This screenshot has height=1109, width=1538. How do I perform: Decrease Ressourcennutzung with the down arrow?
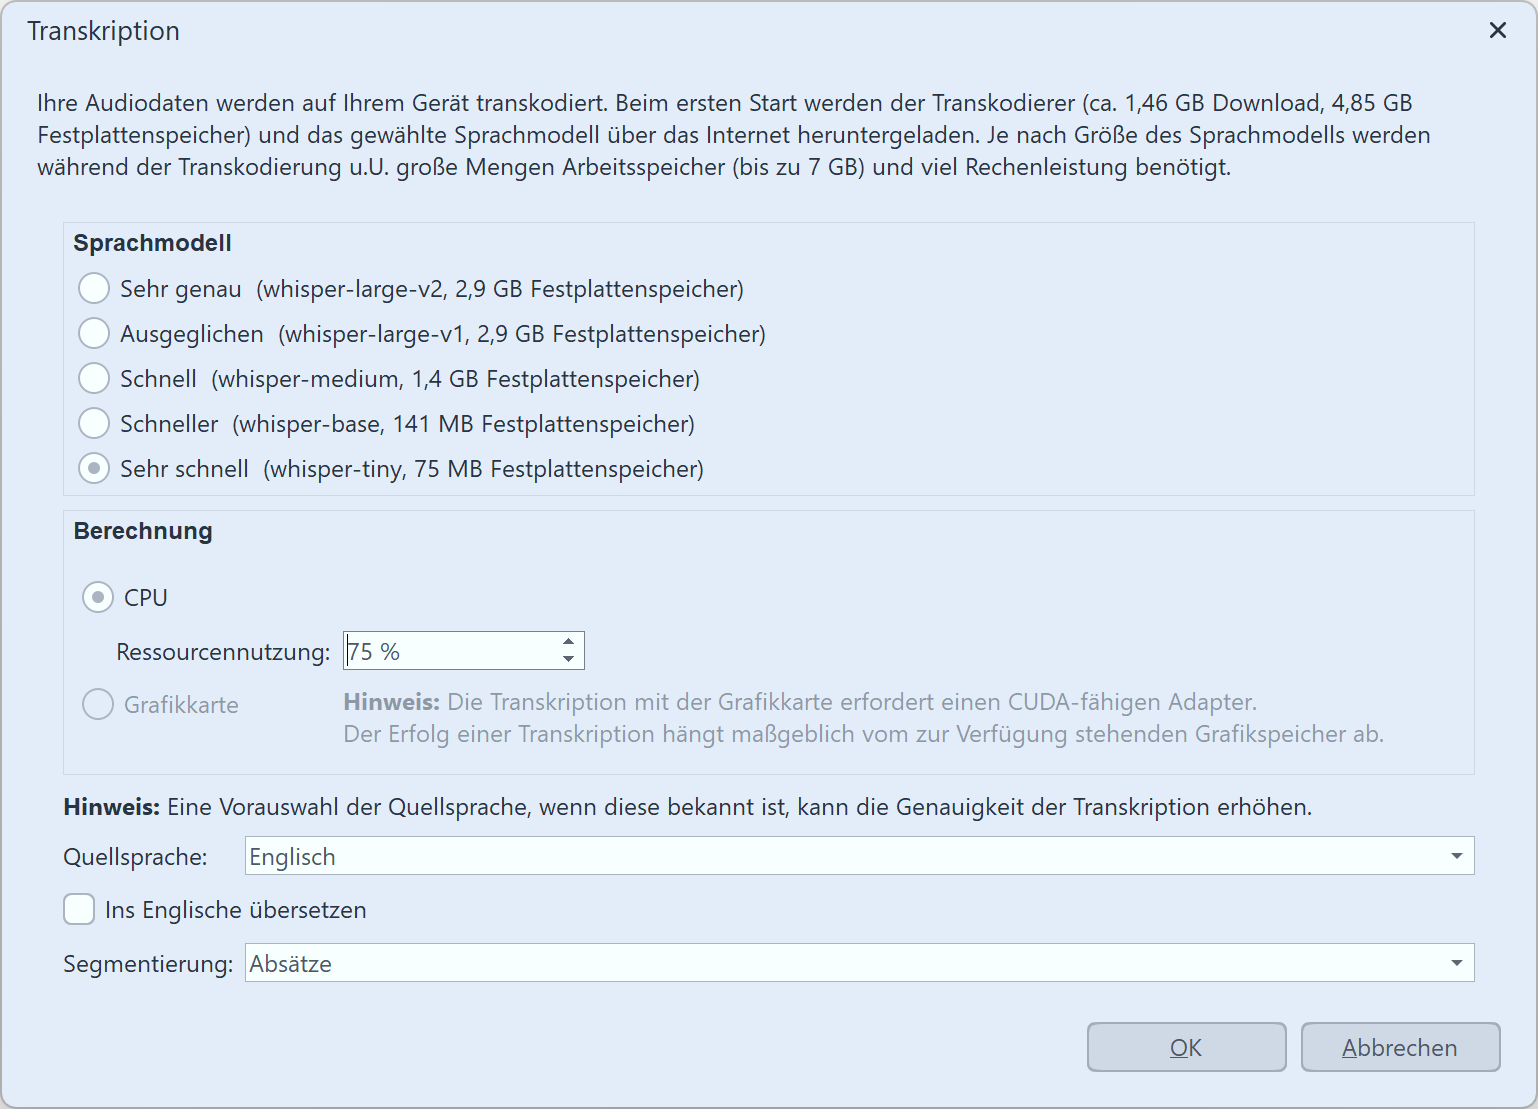[x=568, y=659]
